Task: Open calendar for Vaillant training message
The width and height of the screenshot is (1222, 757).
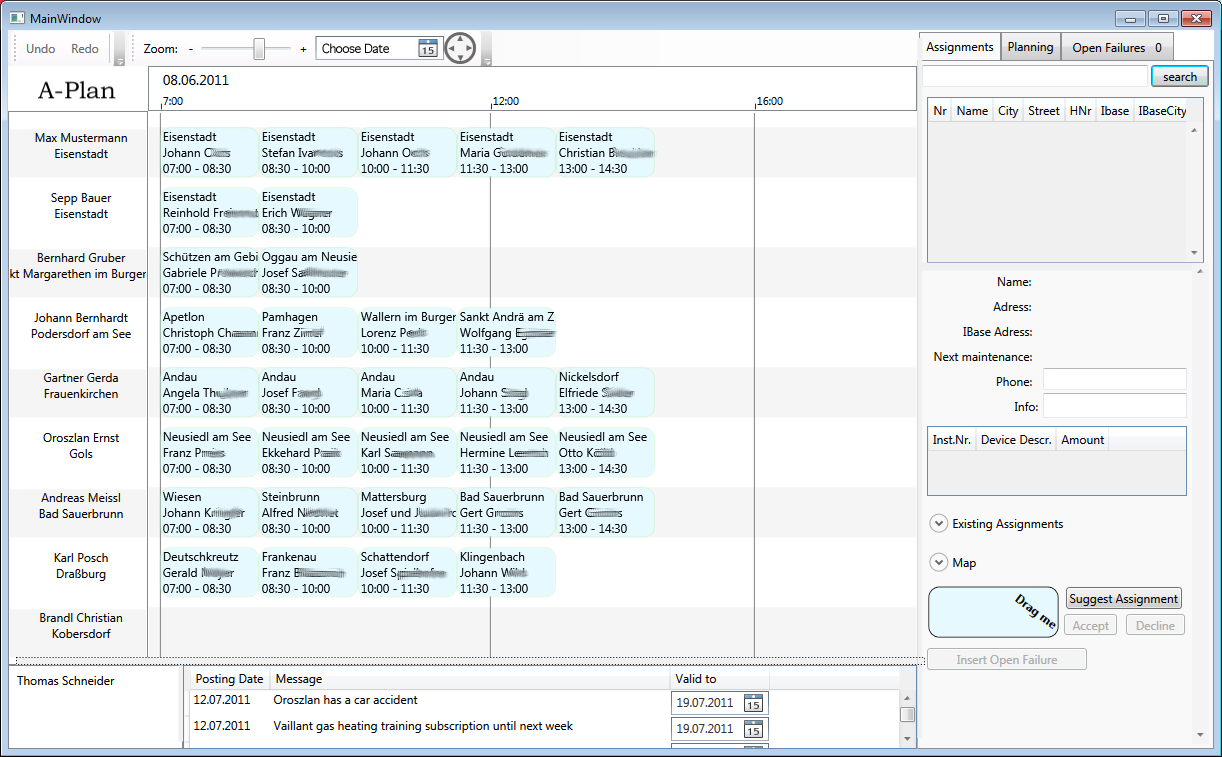Action: coord(754,729)
